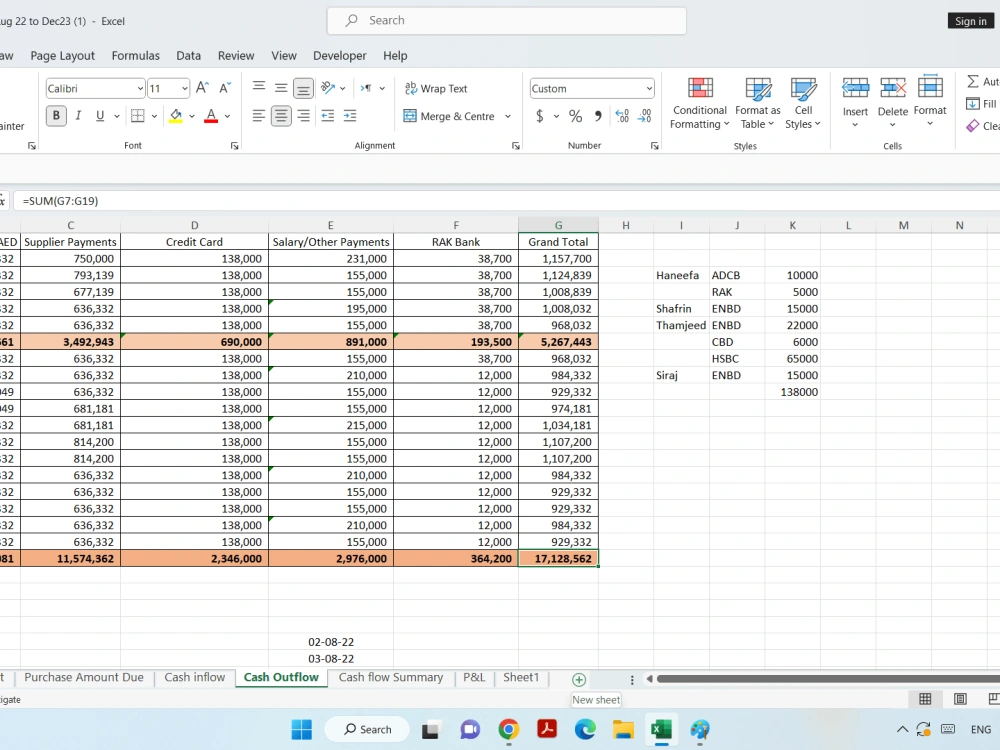Click the Decrease Decimal icon
The image size is (1000, 750).
tap(644, 116)
